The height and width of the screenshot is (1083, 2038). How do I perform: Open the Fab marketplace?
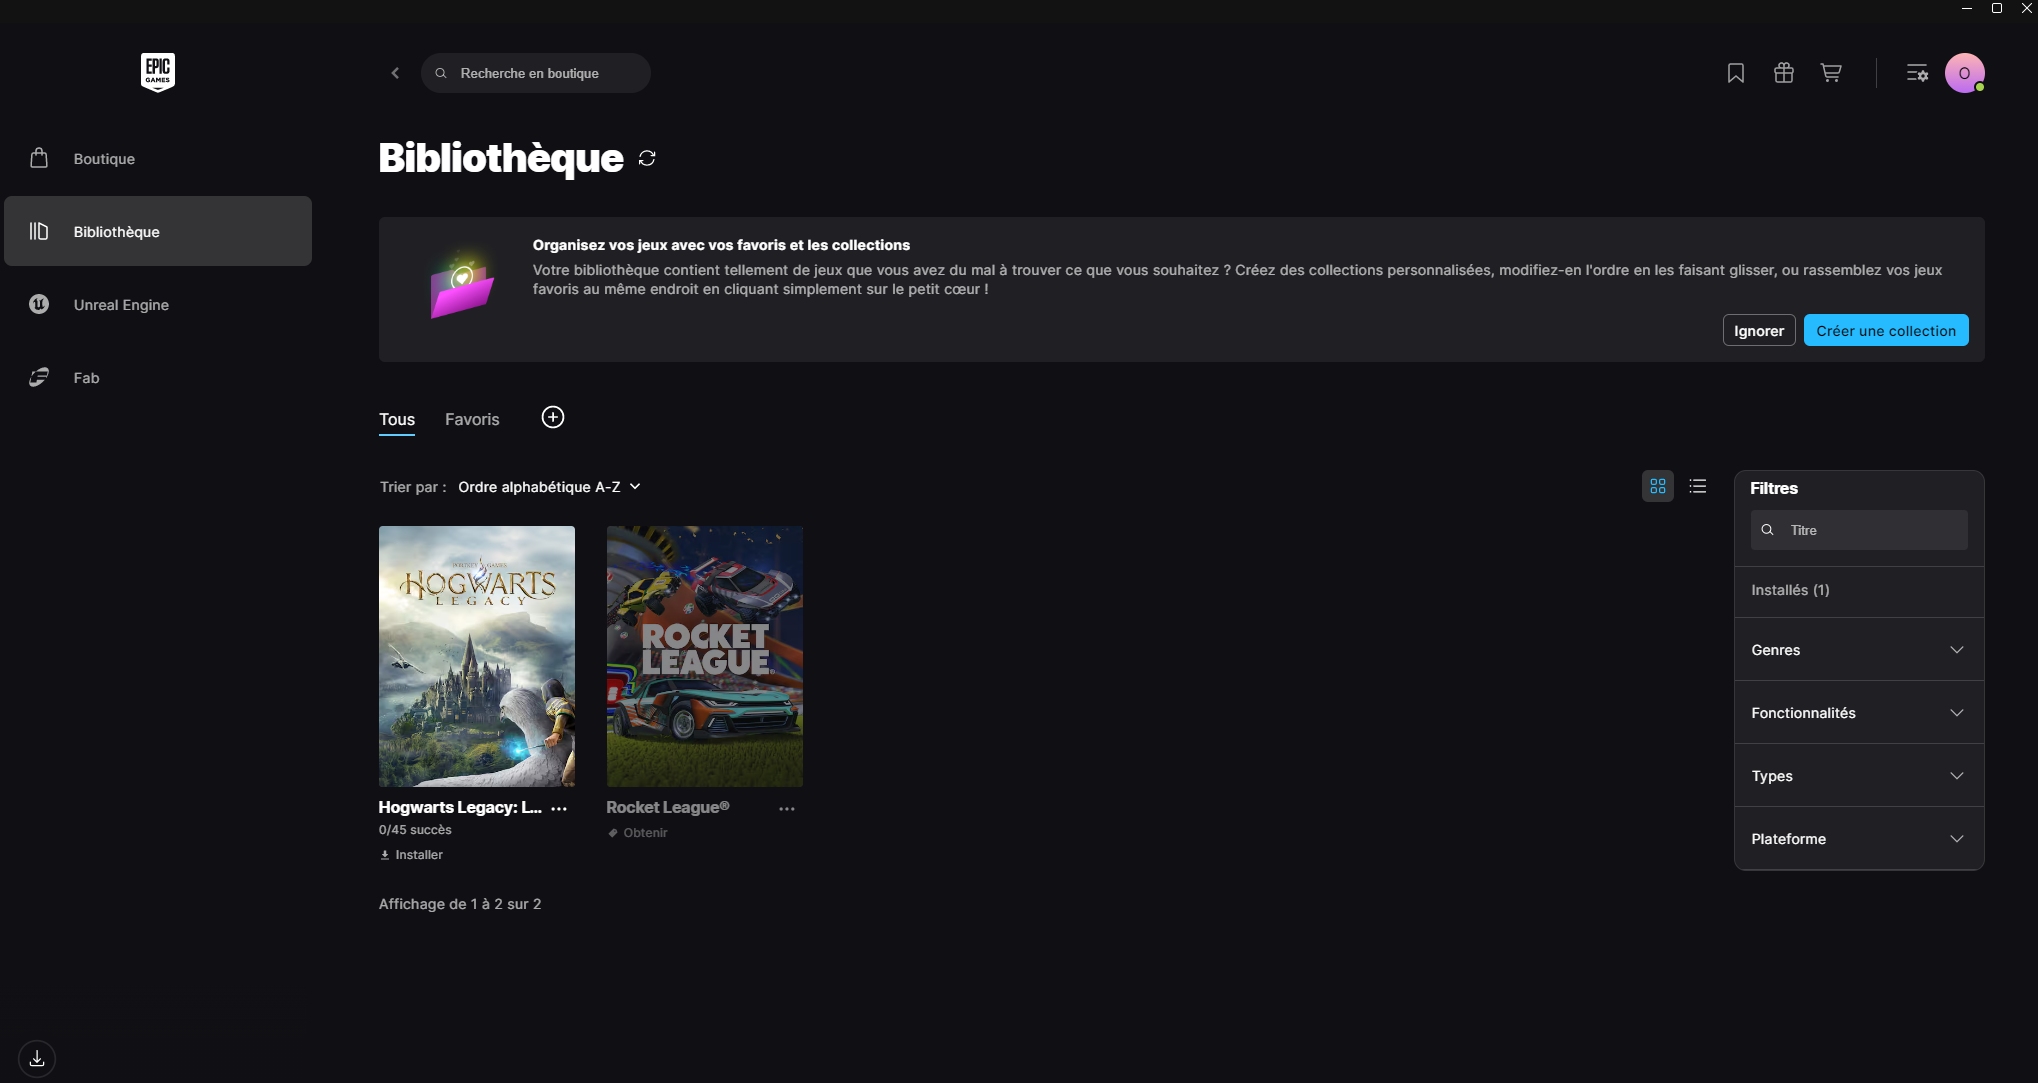point(158,377)
